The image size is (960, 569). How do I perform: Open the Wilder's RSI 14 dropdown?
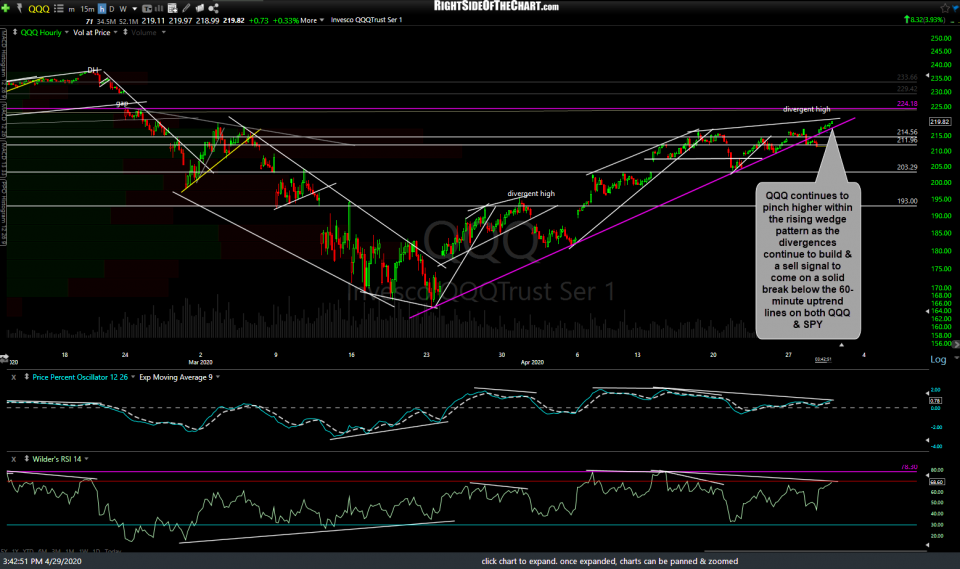tap(86, 459)
